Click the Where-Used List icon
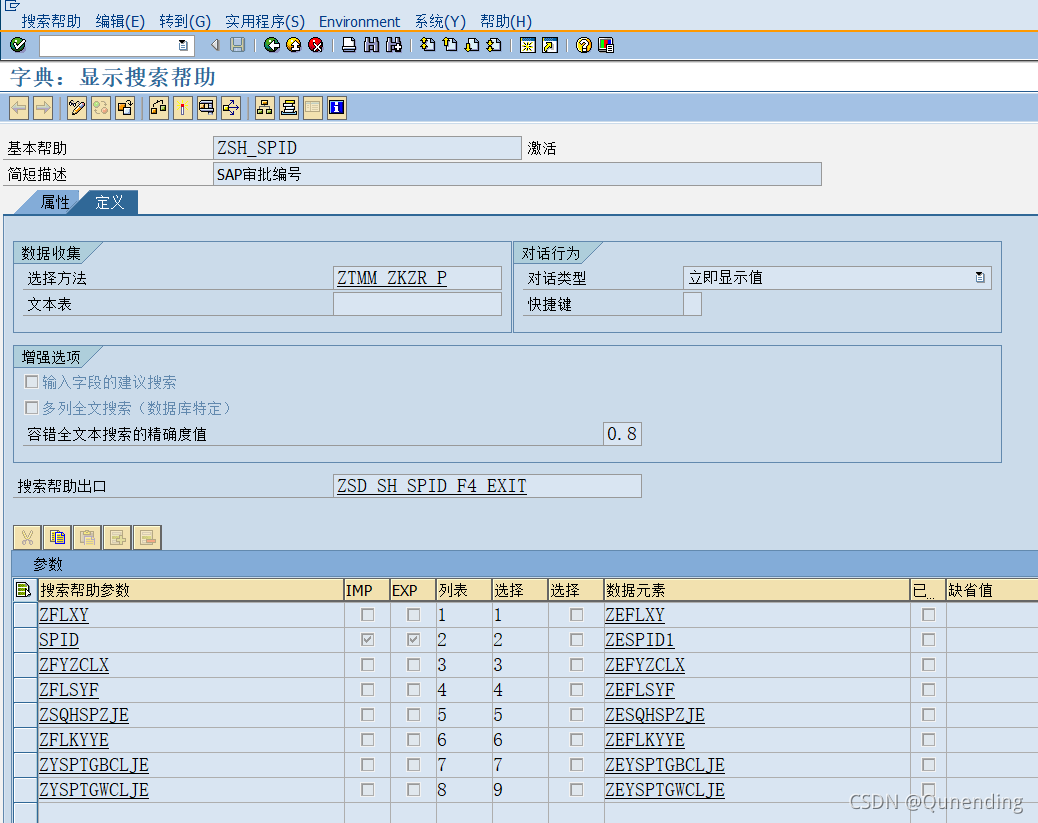Image resolution: width=1038 pixels, height=823 pixels. point(207,107)
